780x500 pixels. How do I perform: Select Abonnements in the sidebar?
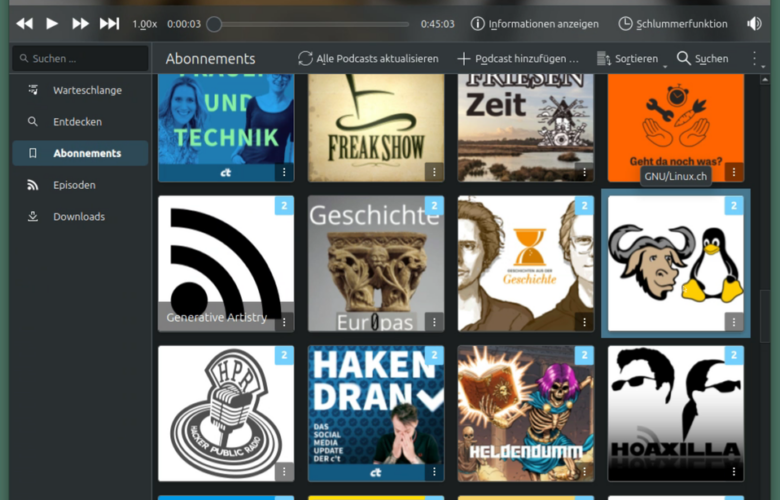tap(81, 153)
